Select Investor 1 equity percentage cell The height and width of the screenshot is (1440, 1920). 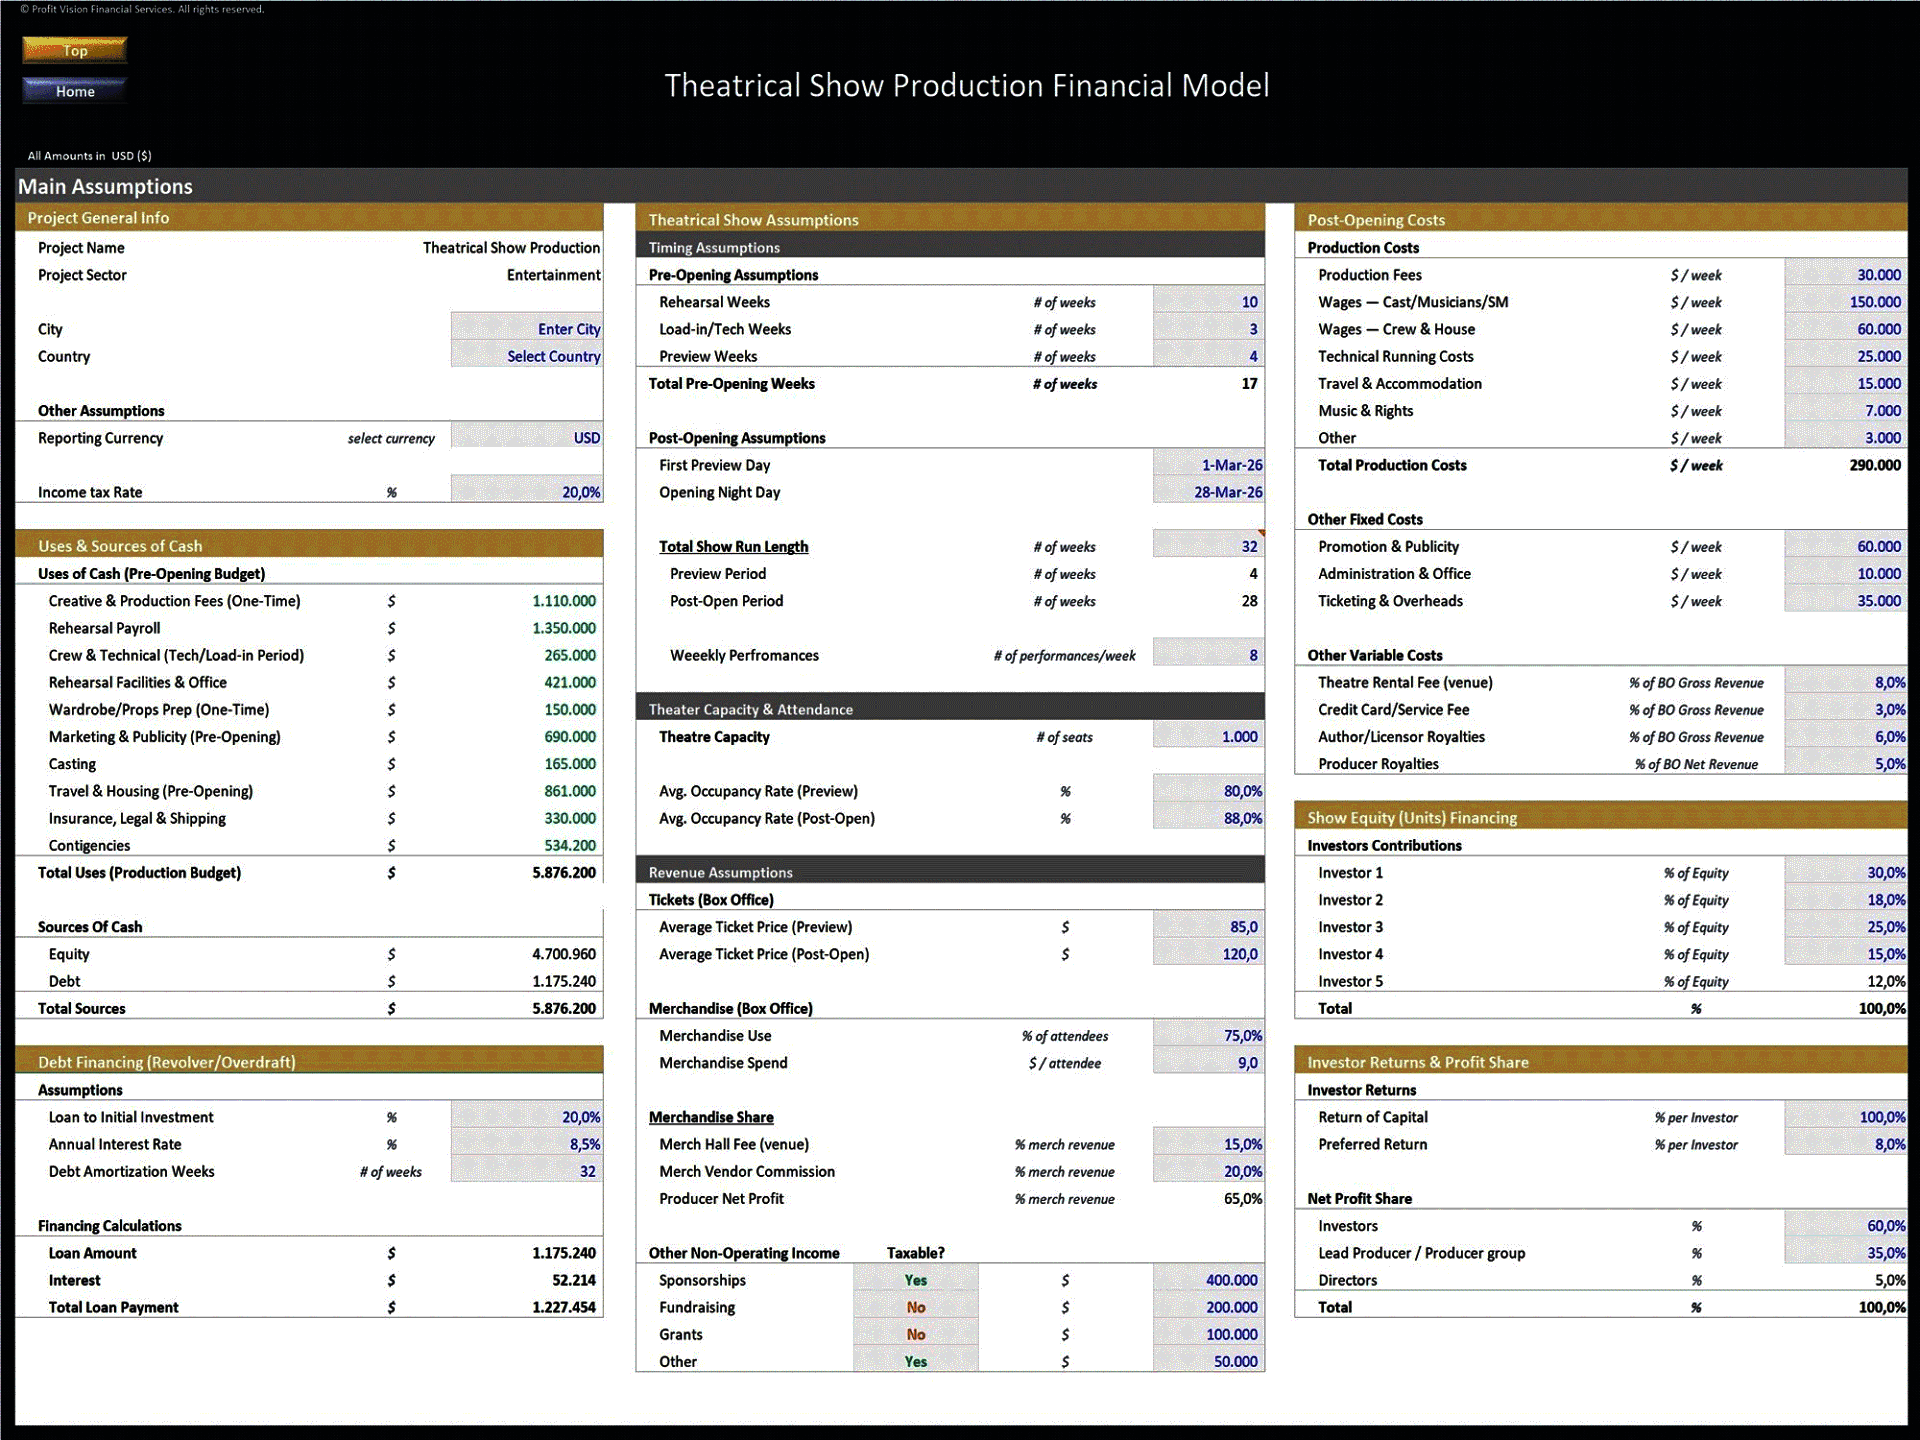(1845, 872)
